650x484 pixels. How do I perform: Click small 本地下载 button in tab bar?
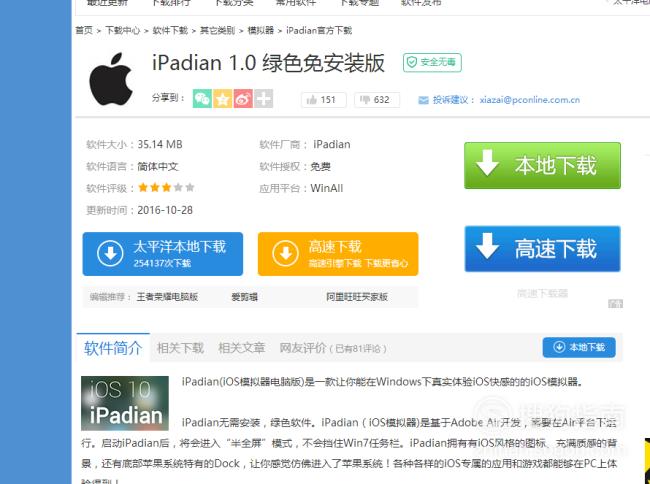pyautogui.click(x=579, y=347)
